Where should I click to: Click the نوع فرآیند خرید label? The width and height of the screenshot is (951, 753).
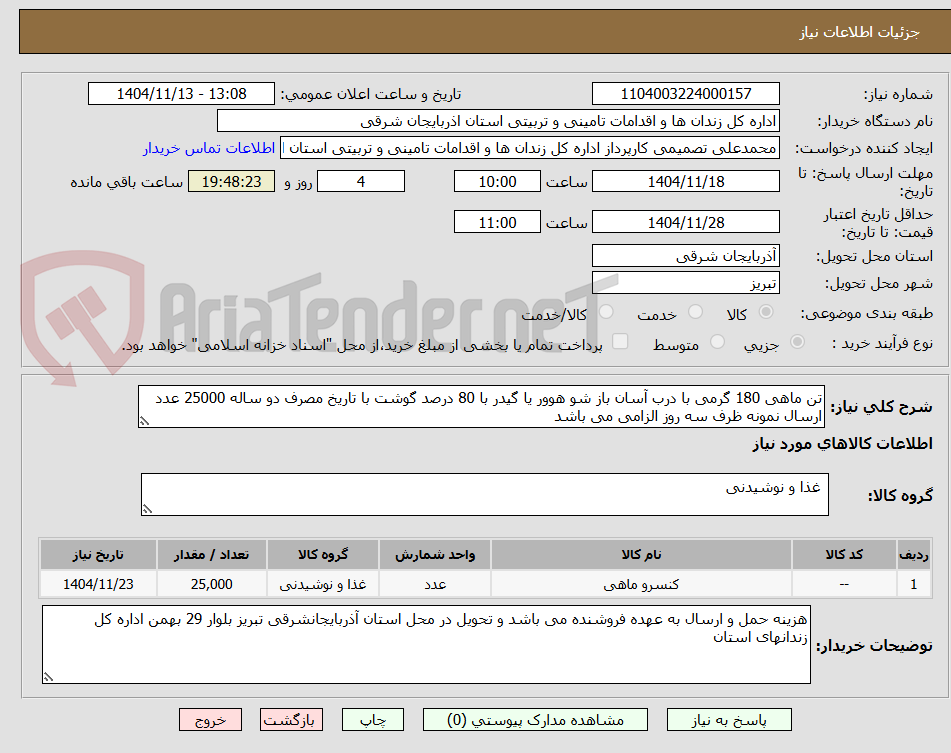[882, 343]
